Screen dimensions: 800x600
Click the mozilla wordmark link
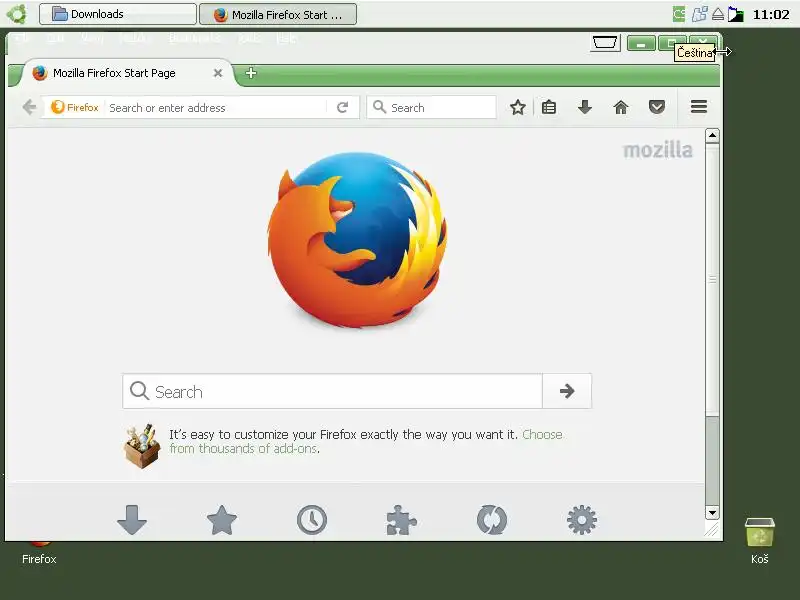658,151
